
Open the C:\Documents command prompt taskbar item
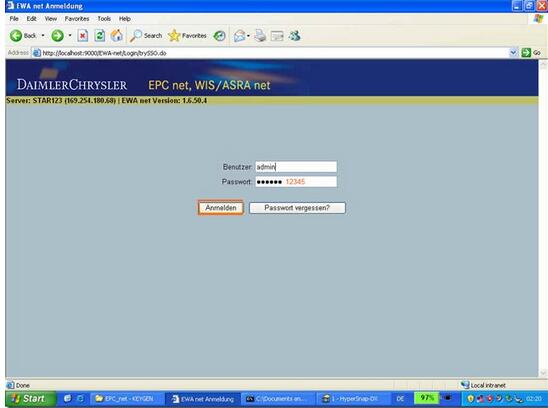pyautogui.click(x=278, y=399)
